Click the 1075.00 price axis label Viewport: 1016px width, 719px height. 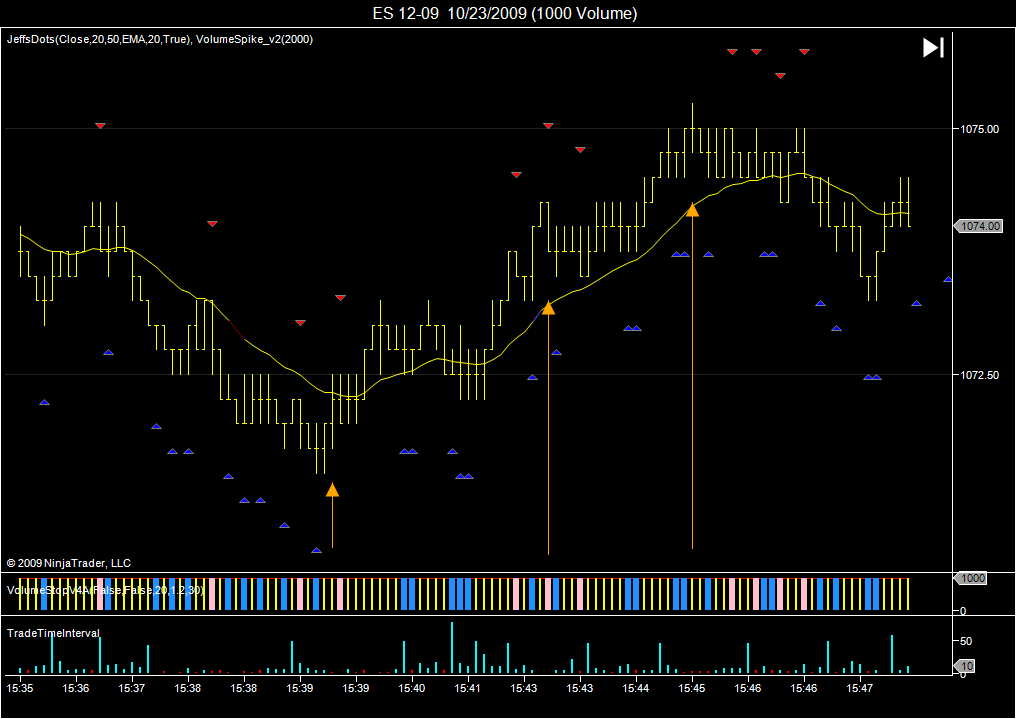click(x=980, y=129)
